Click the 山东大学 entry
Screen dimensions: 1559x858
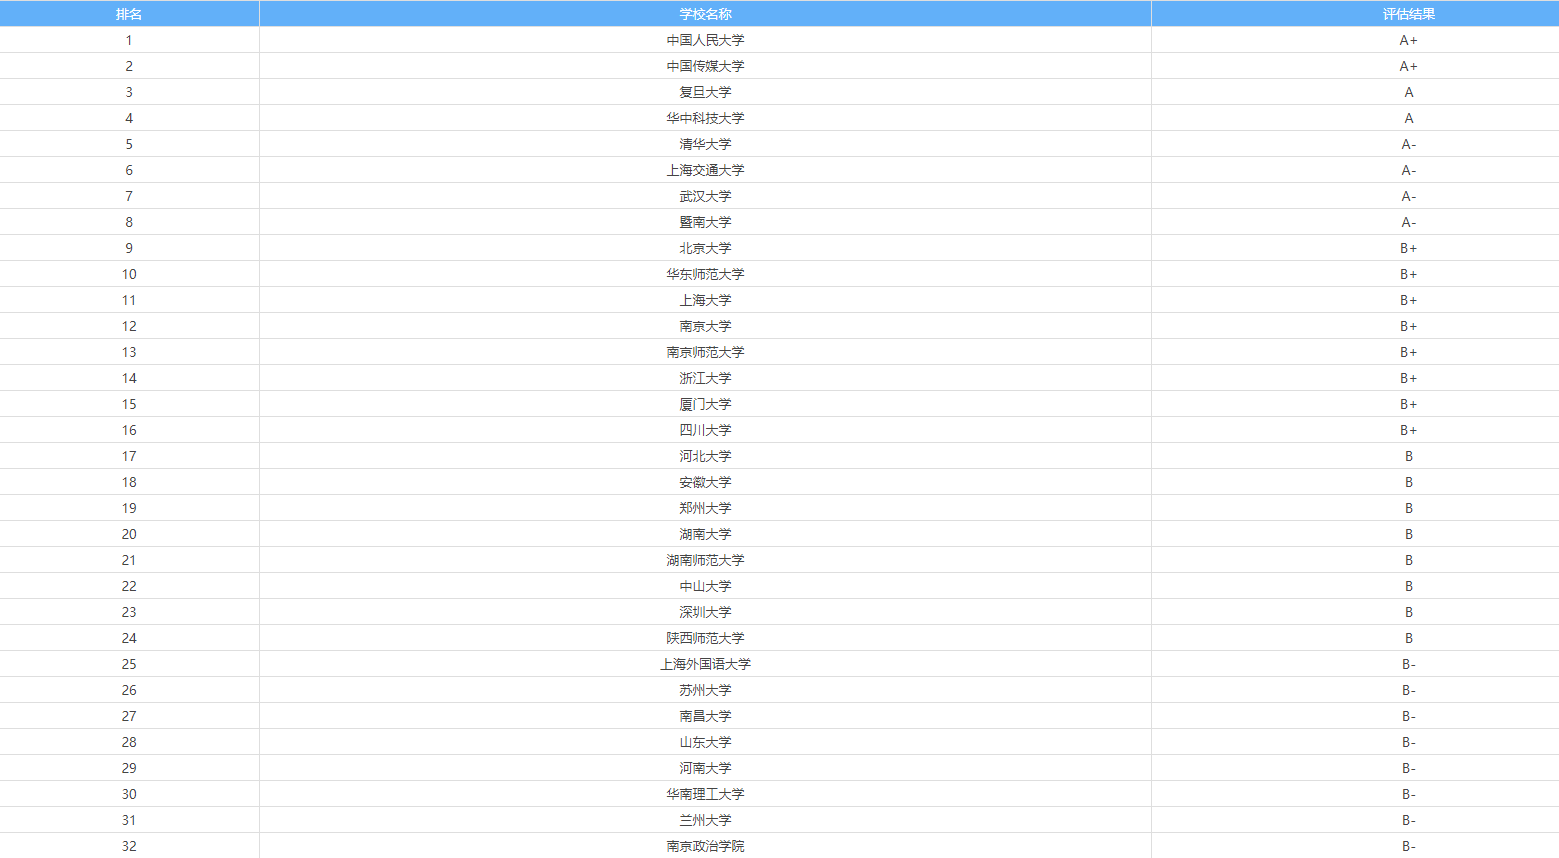pyautogui.click(x=705, y=742)
